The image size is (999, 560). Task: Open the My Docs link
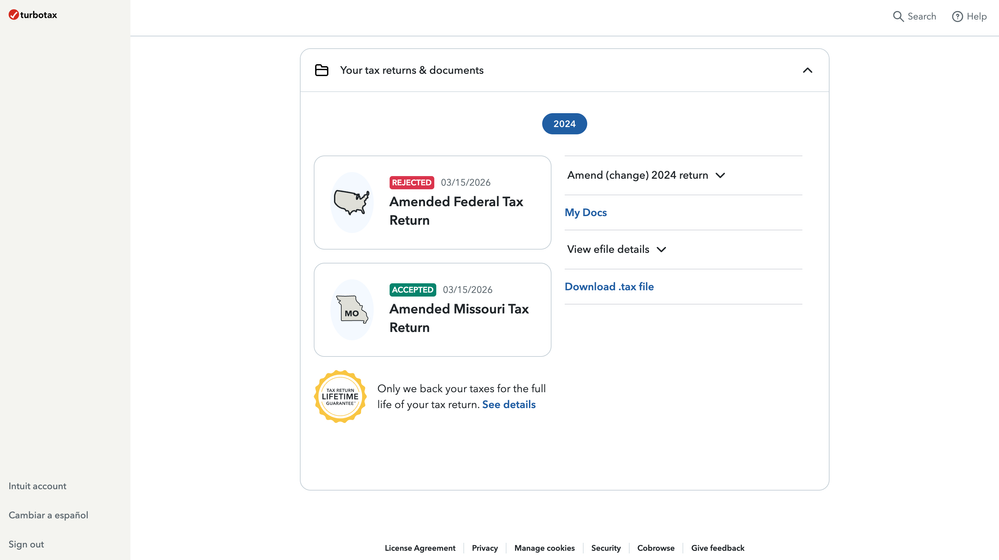pyautogui.click(x=586, y=212)
